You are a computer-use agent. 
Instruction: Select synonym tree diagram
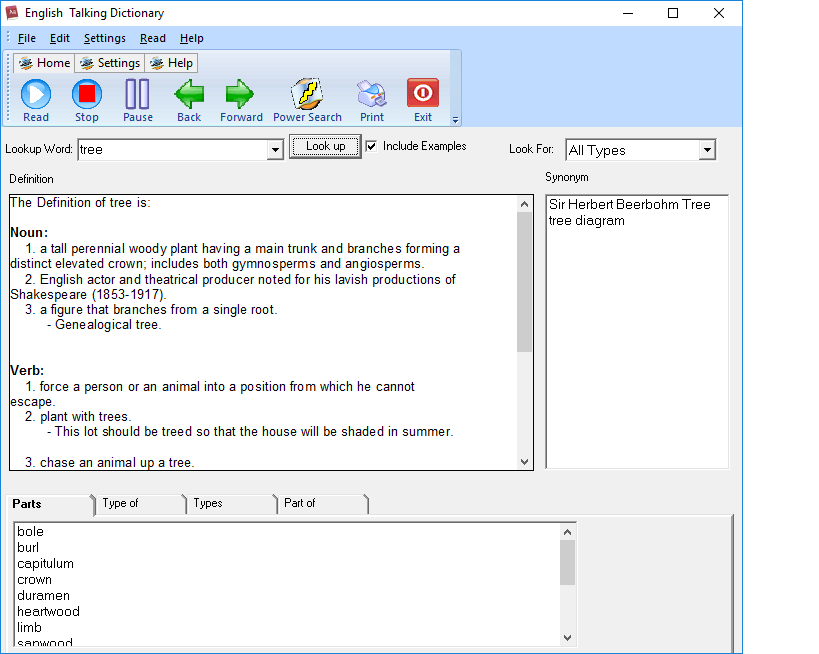tap(587, 220)
